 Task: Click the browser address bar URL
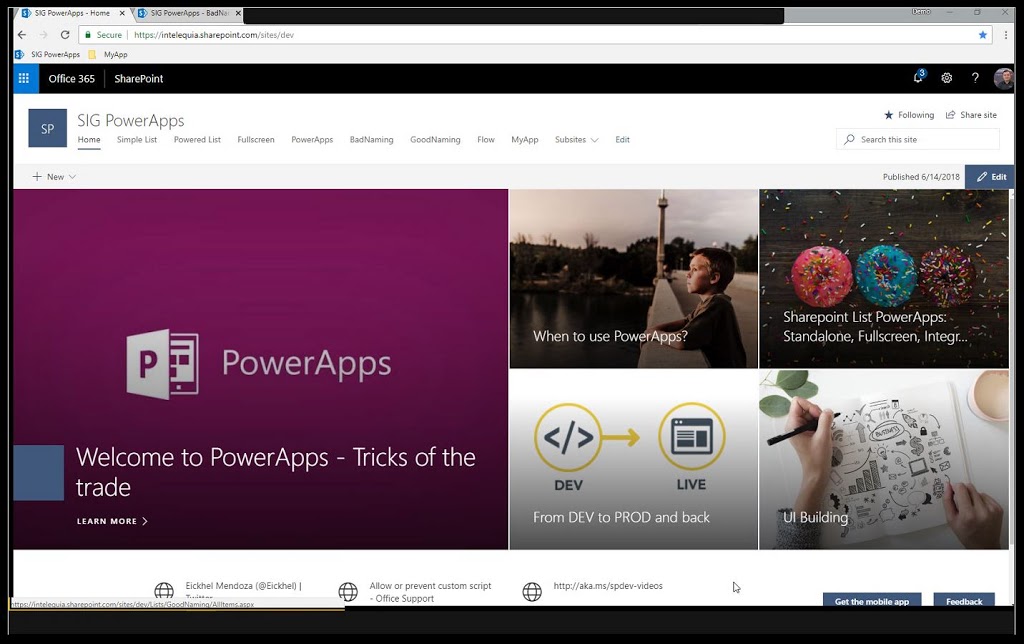[x=214, y=35]
